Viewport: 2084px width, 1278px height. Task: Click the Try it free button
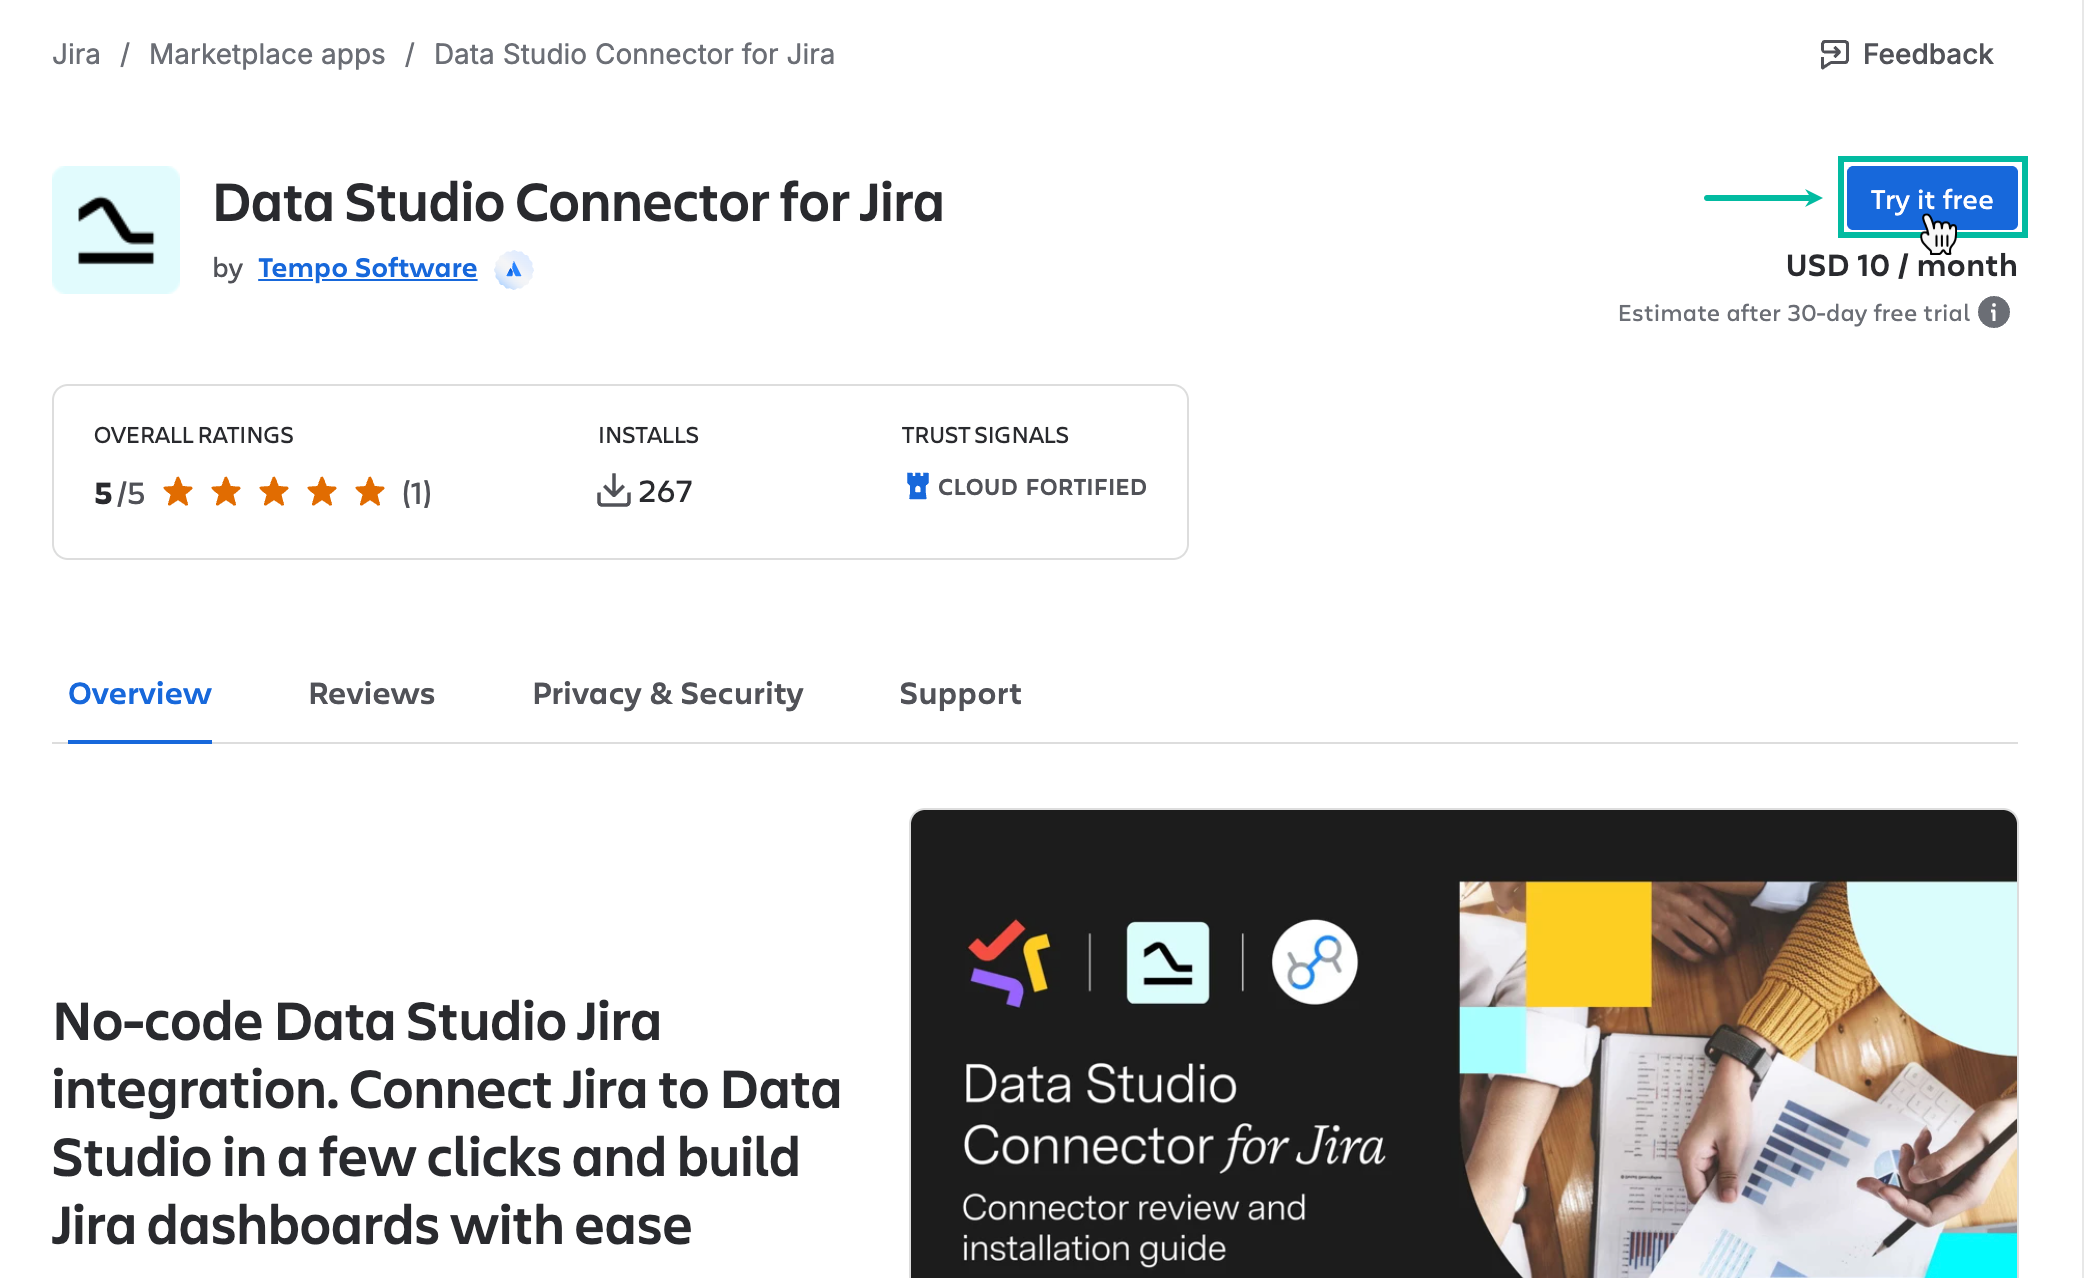tap(1932, 199)
